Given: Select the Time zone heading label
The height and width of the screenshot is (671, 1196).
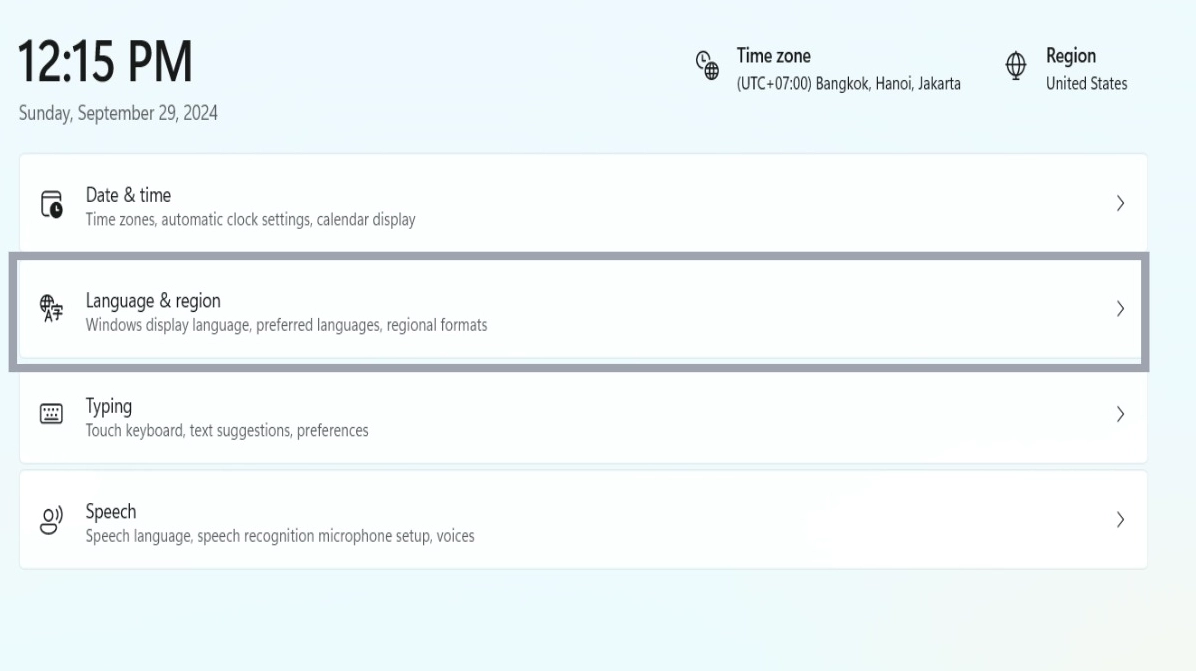Looking at the screenshot, I should point(773,56).
